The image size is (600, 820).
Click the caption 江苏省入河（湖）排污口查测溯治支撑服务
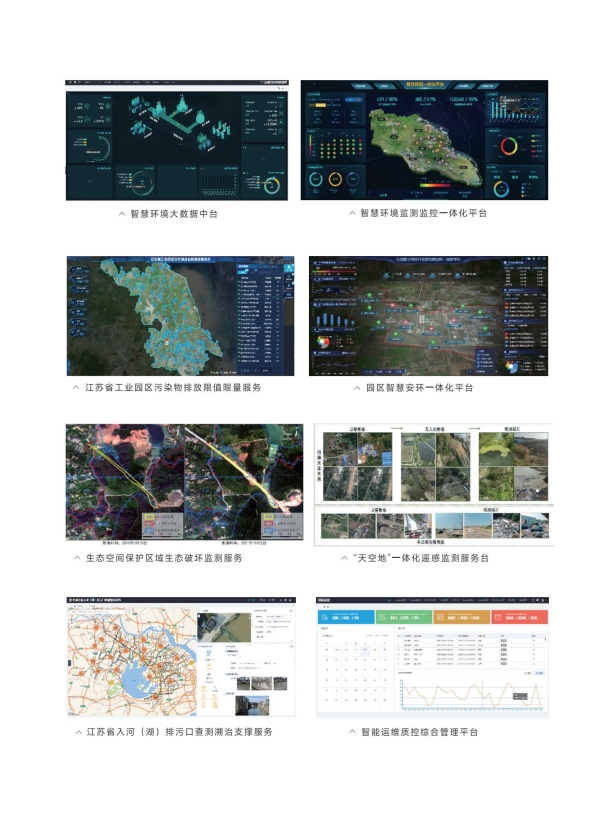(179, 732)
